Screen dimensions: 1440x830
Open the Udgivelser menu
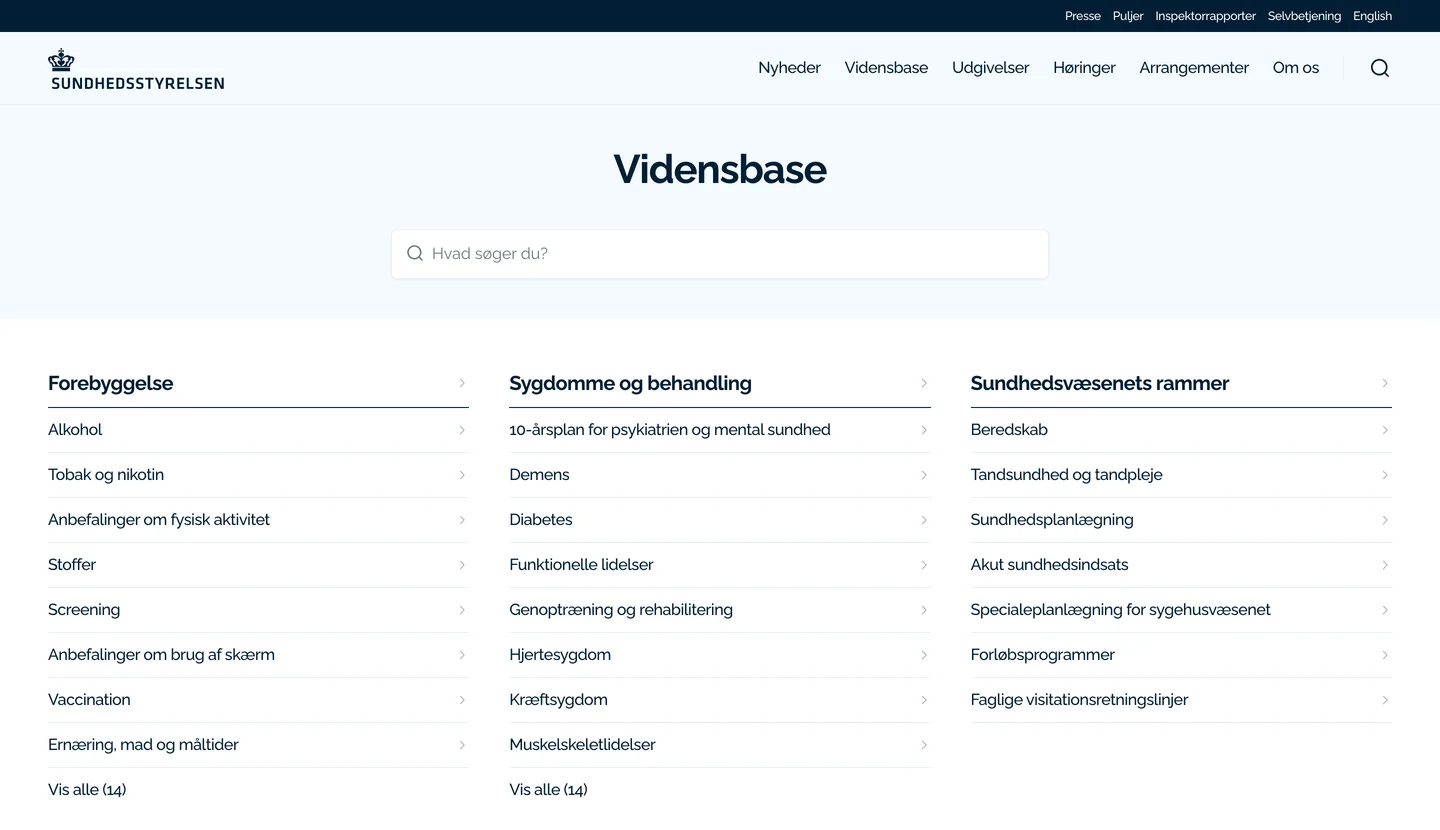(x=990, y=68)
